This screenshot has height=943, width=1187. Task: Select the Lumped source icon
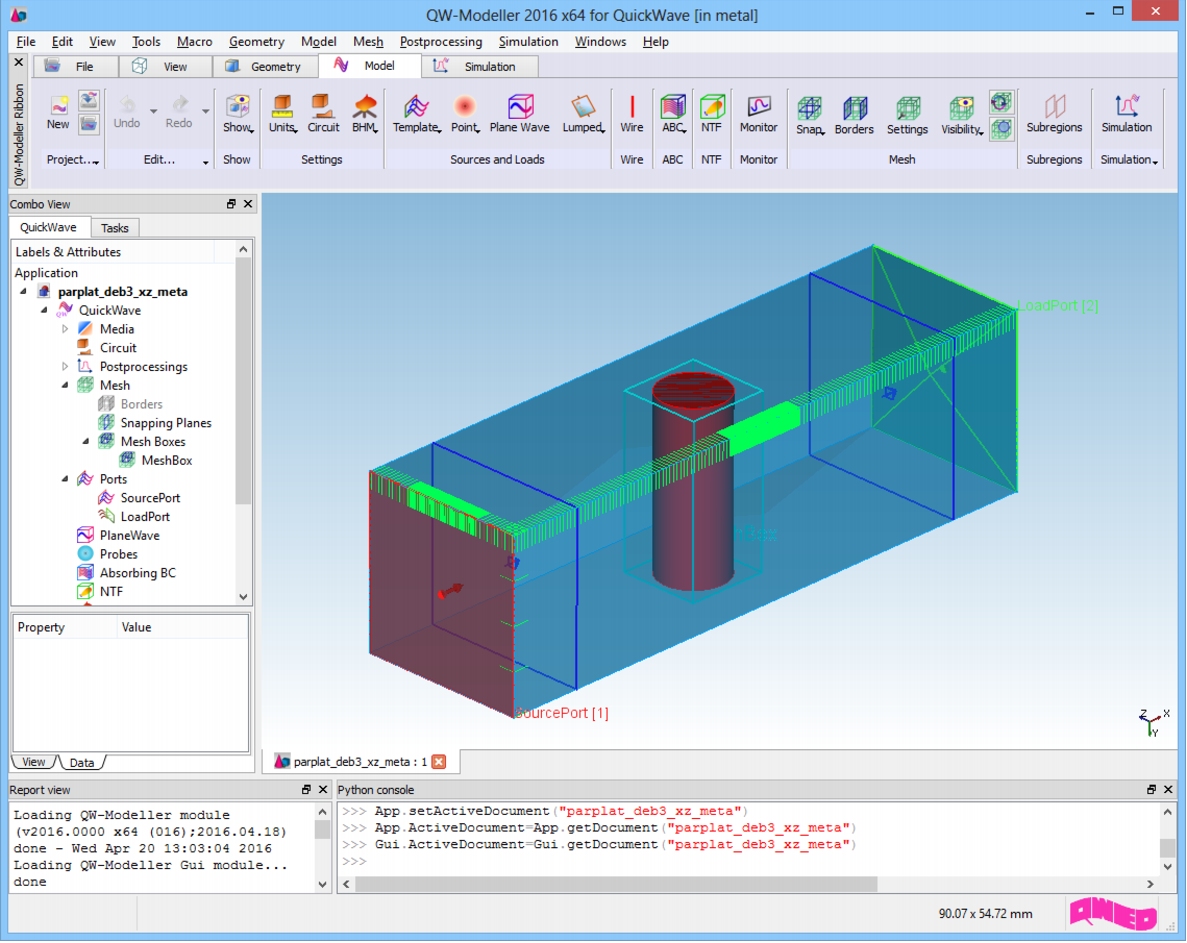tap(583, 107)
